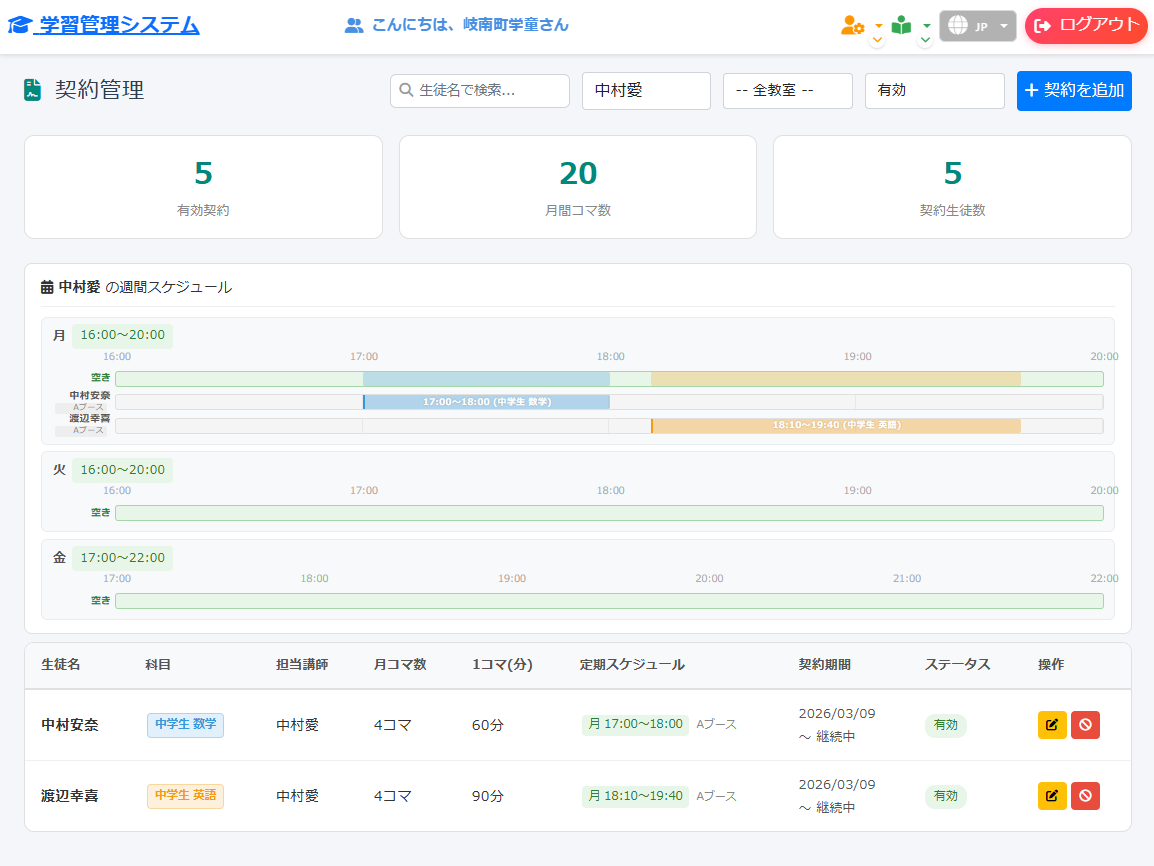The height and width of the screenshot is (866, 1154).
Task: Click the blue 17:00〜18:00 中学生 数学 block
Action: pos(486,402)
